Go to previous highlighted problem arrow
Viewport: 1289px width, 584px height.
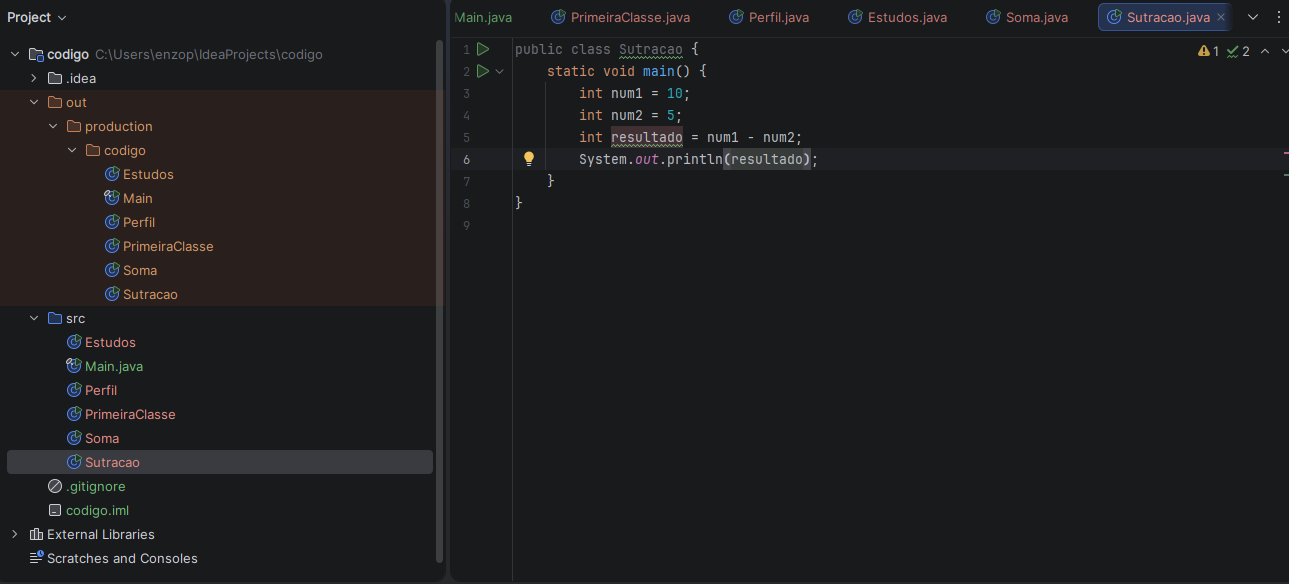click(1264, 51)
